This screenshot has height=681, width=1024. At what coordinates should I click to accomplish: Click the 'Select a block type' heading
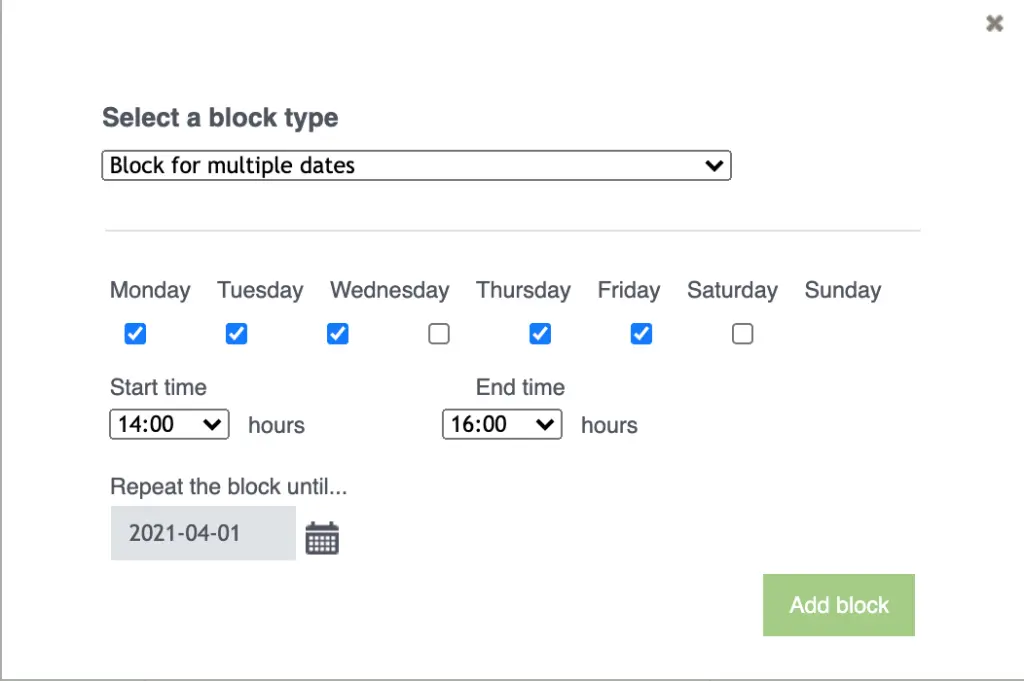pos(220,118)
